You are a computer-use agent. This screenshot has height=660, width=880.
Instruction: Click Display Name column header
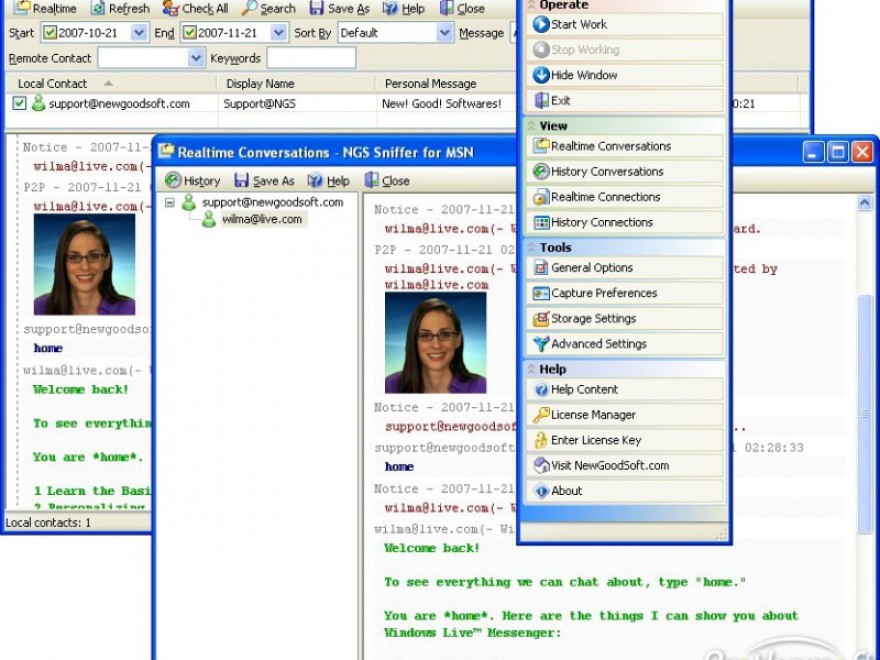click(296, 84)
